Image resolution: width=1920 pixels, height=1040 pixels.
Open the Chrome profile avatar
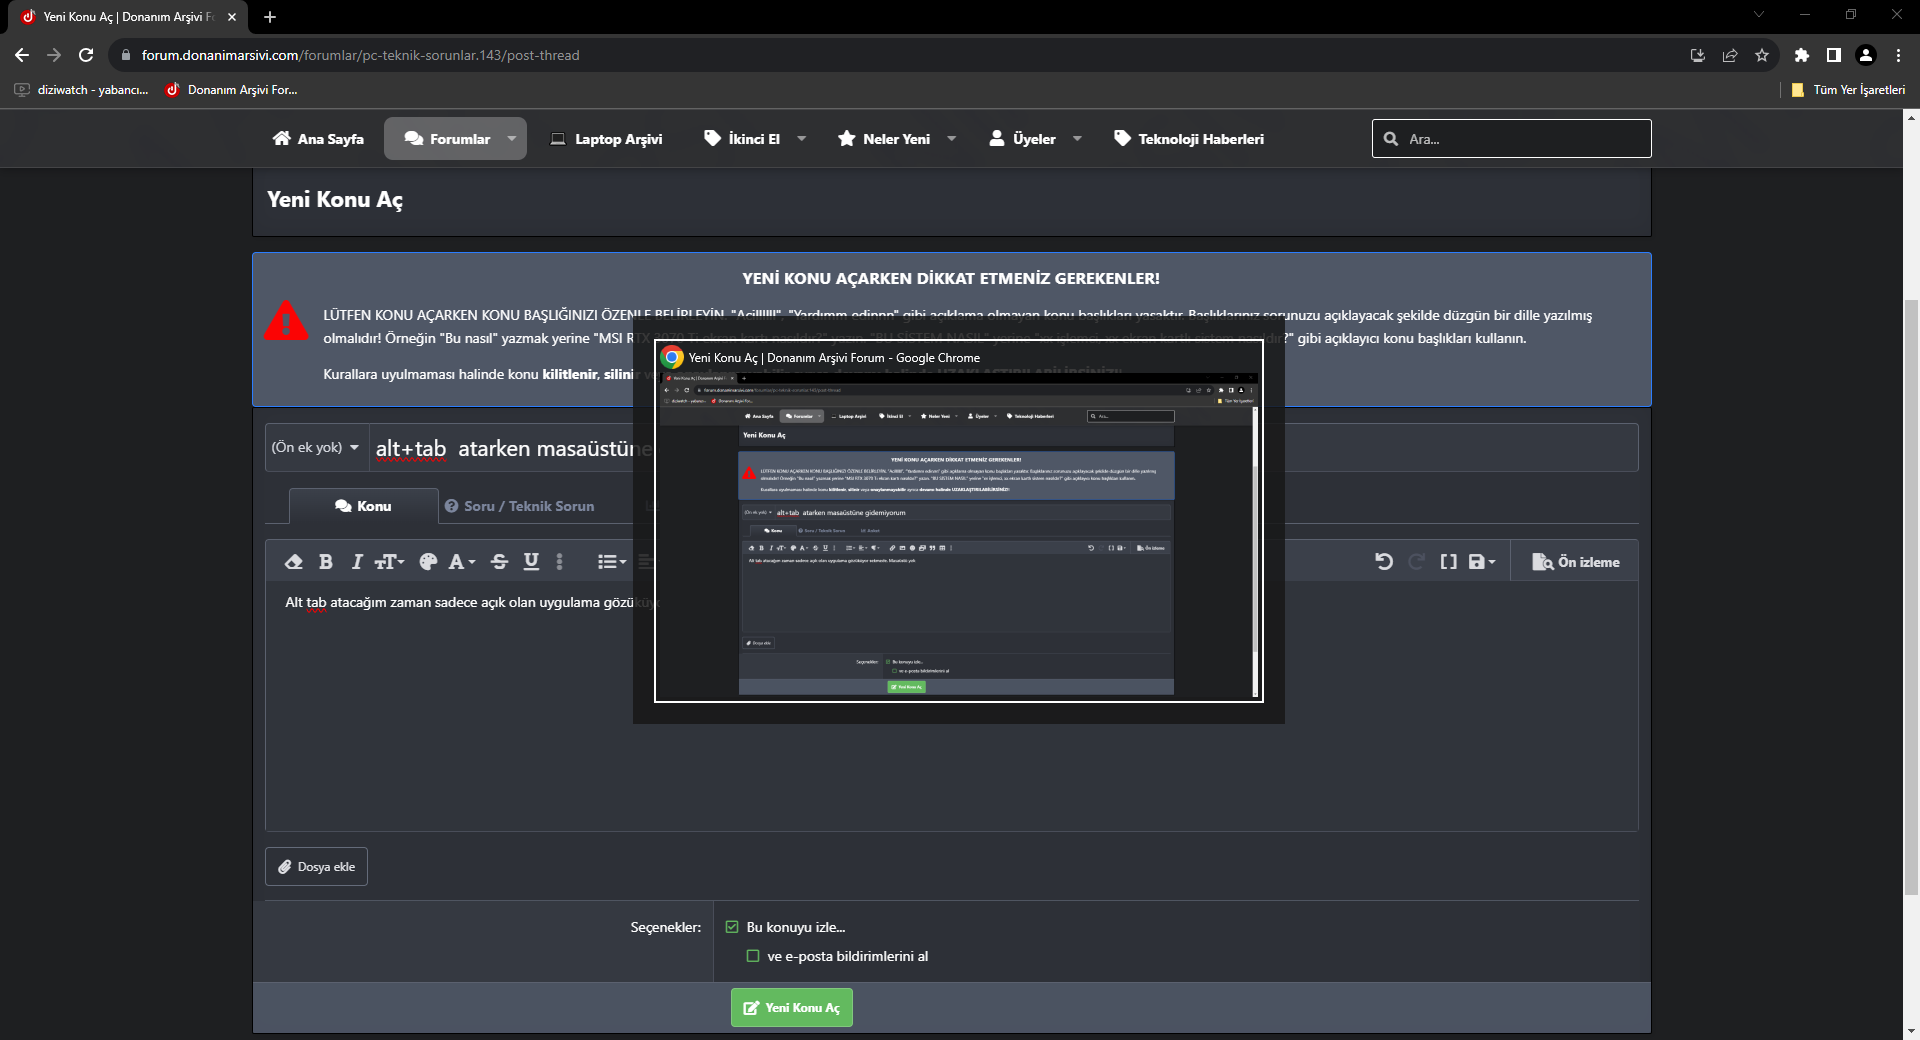pos(1866,55)
